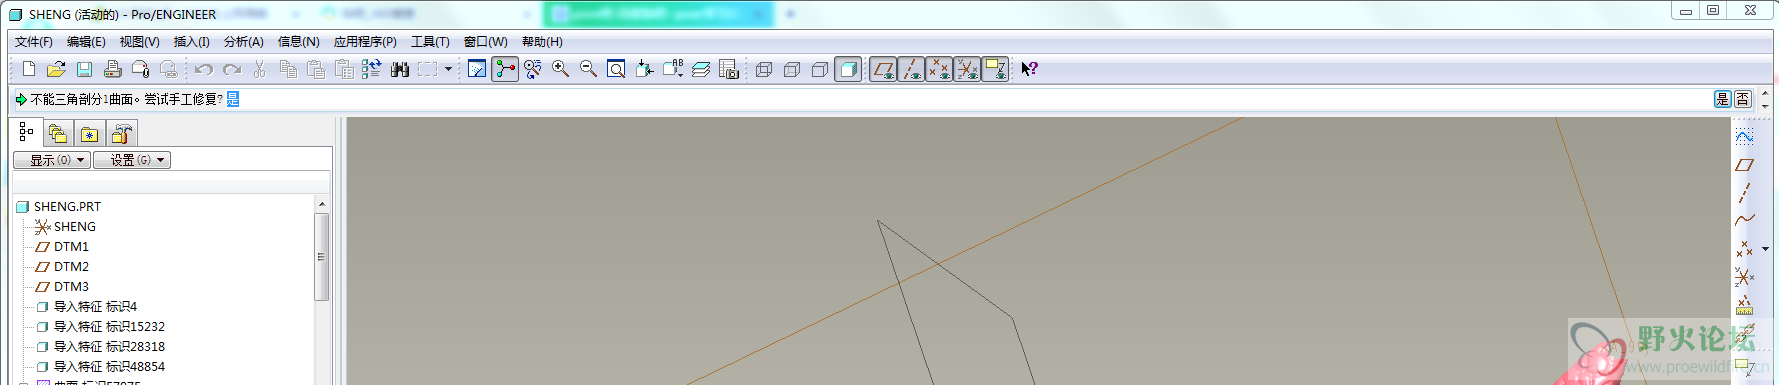Open the Find tool with the binoculars icon
The image size is (1779, 385).
coord(400,69)
